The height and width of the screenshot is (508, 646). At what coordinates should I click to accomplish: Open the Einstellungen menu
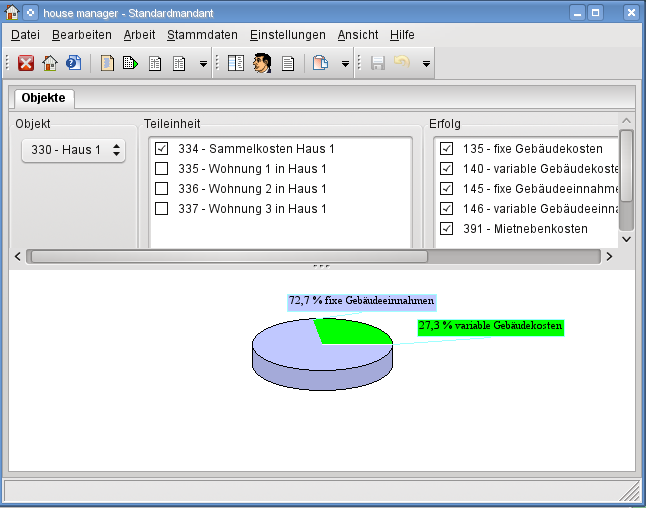pyautogui.click(x=288, y=34)
